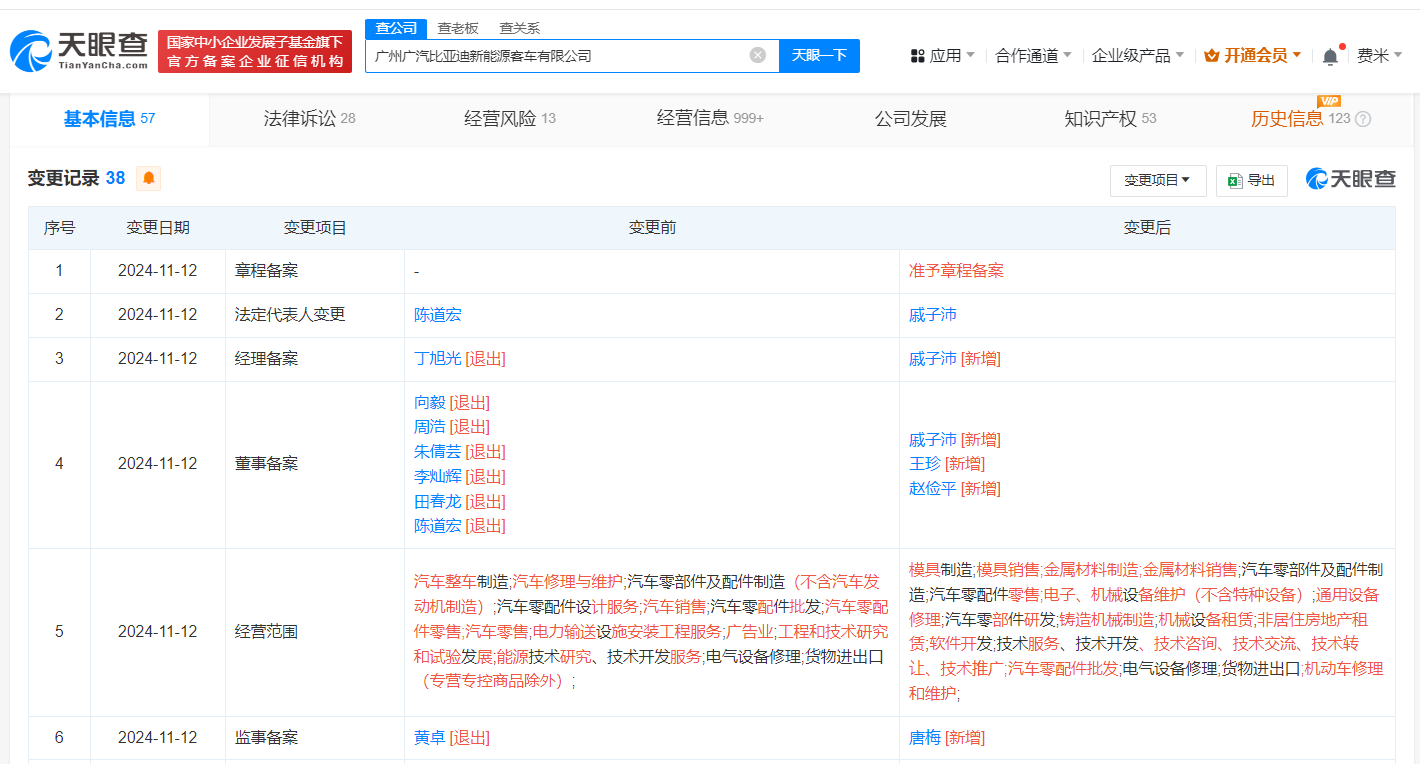Open the 公司发展 tab
Screen dimensions: 1420x764
click(910, 119)
